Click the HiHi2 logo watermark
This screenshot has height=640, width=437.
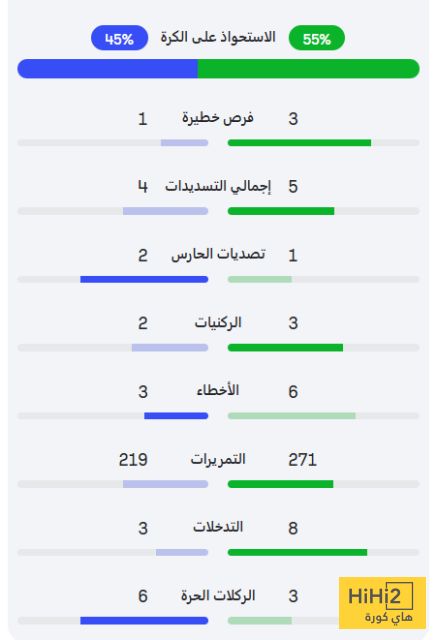point(382,602)
